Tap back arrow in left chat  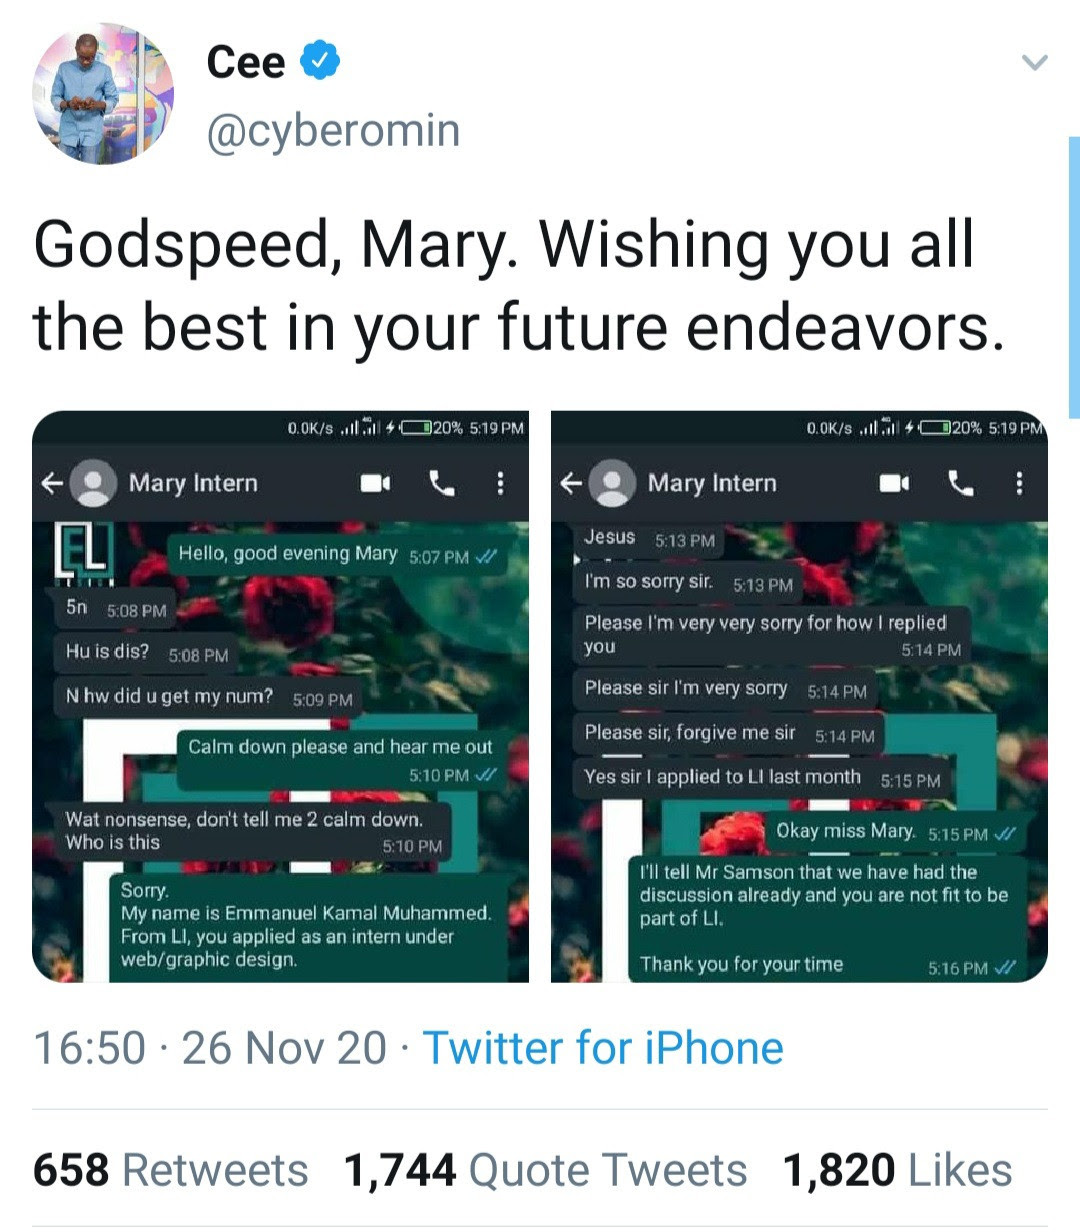click(x=51, y=484)
